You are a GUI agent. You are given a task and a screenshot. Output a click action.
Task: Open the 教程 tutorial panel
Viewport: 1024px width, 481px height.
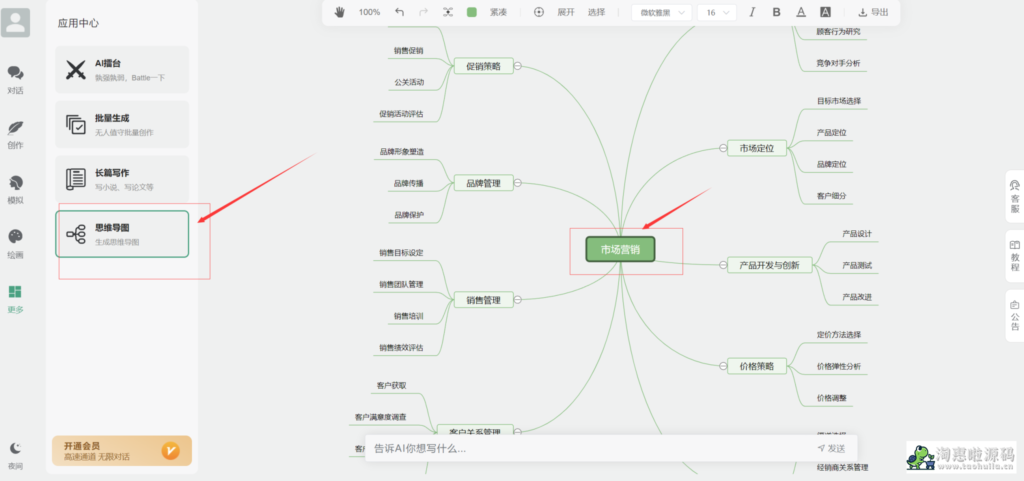(x=1014, y=256)
